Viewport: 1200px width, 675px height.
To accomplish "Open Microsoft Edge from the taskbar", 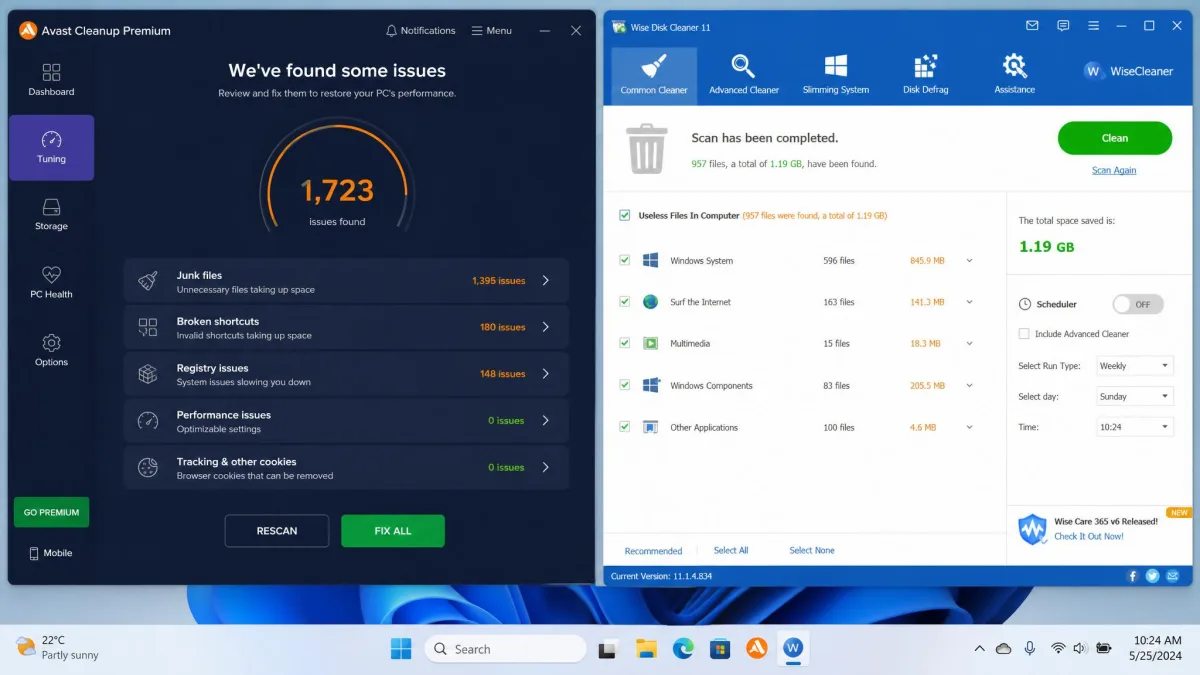I will [x=683, y=649].
